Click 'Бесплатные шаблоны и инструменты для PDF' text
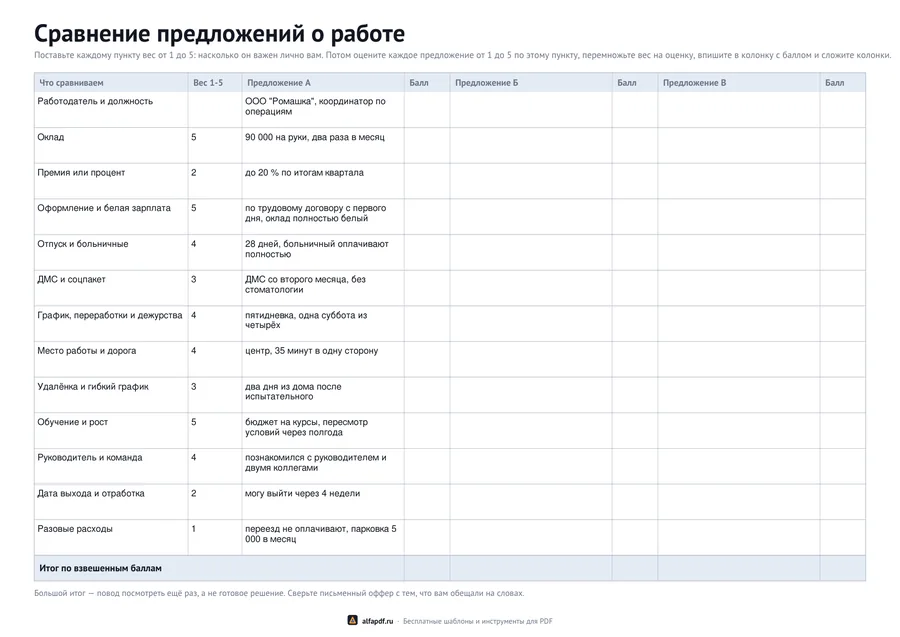Image resolution: width=900 pixels, height=637 pixels. [x=478, y=621]
